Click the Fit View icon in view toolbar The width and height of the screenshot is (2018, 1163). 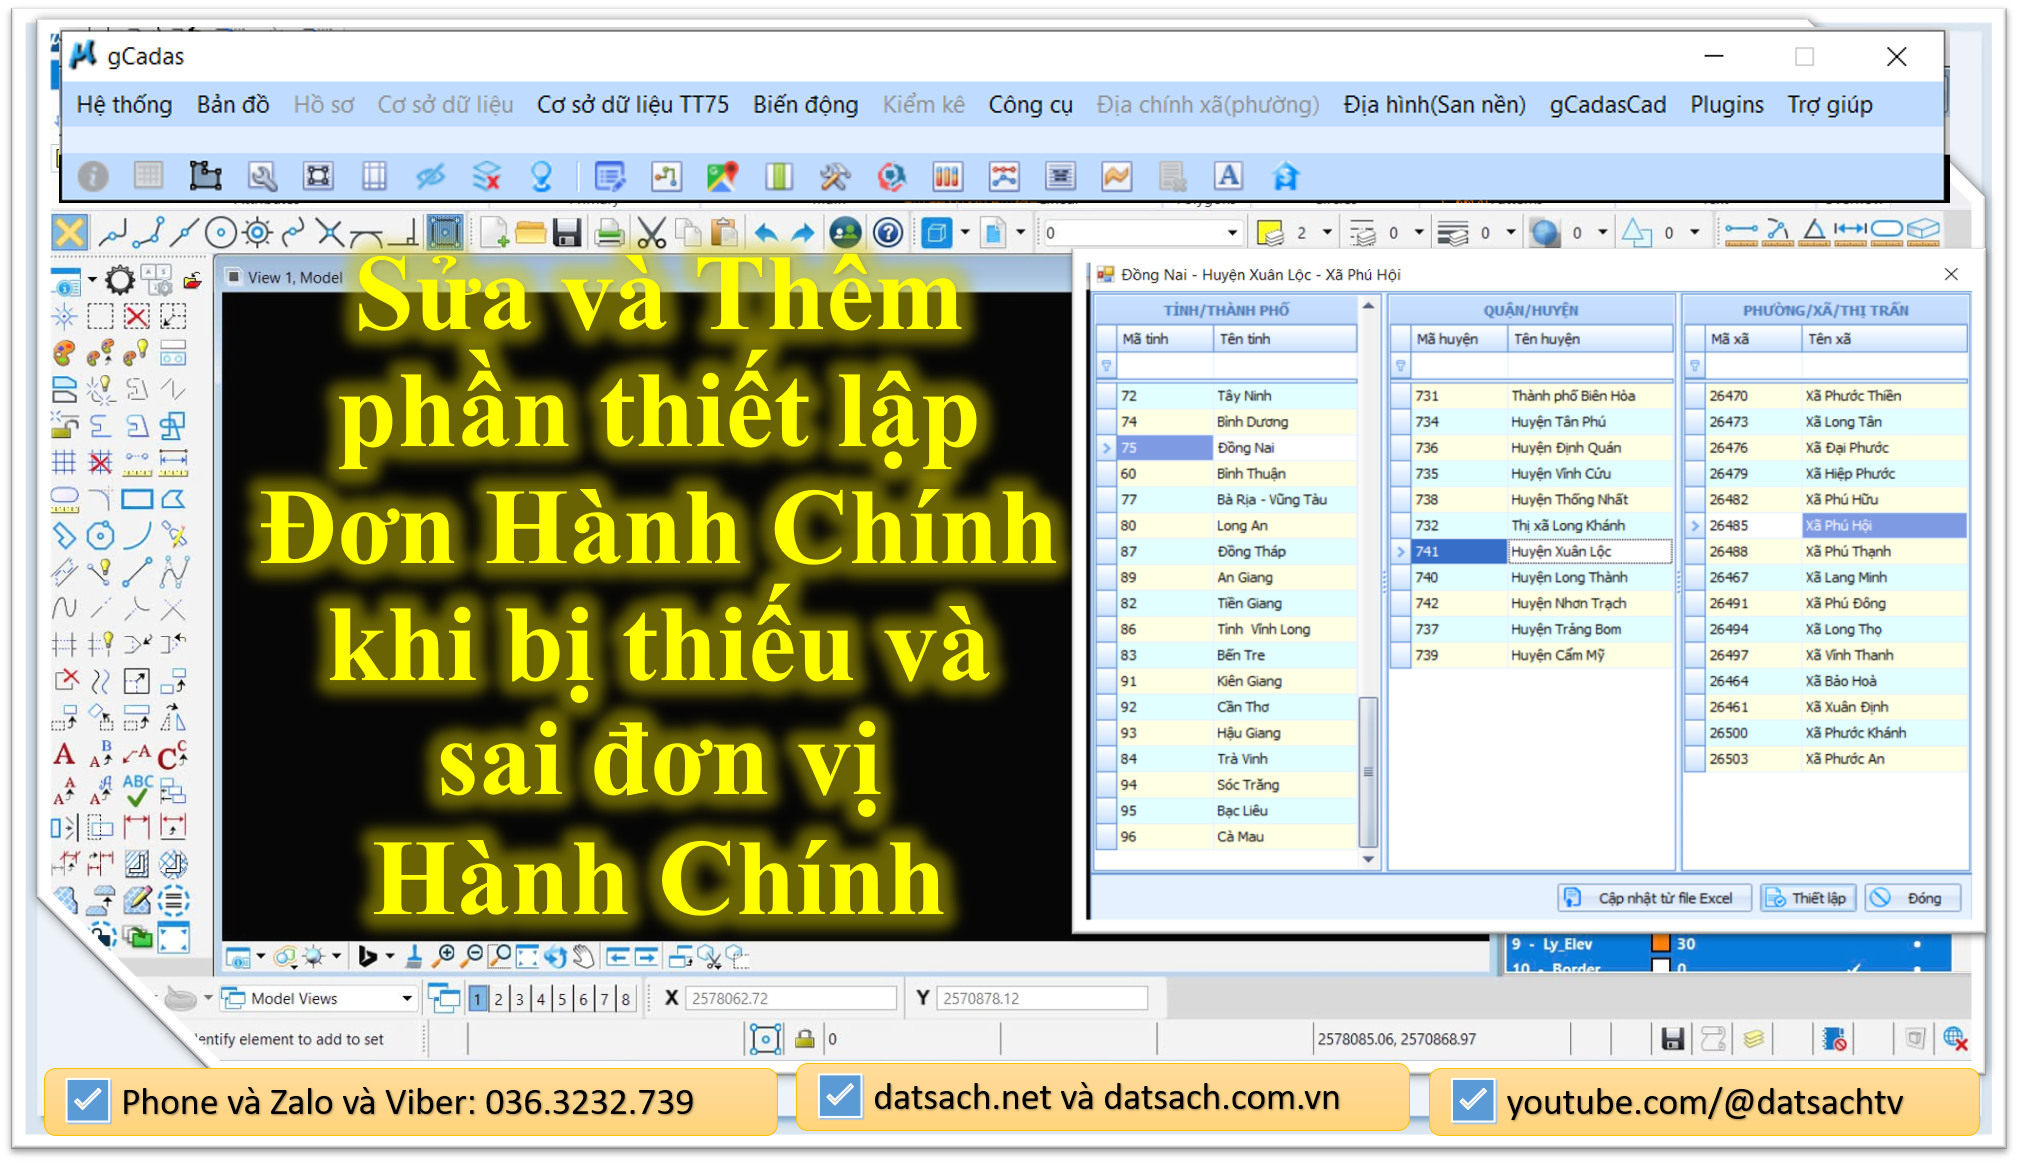pyautogui.click(x=528, y=956)
